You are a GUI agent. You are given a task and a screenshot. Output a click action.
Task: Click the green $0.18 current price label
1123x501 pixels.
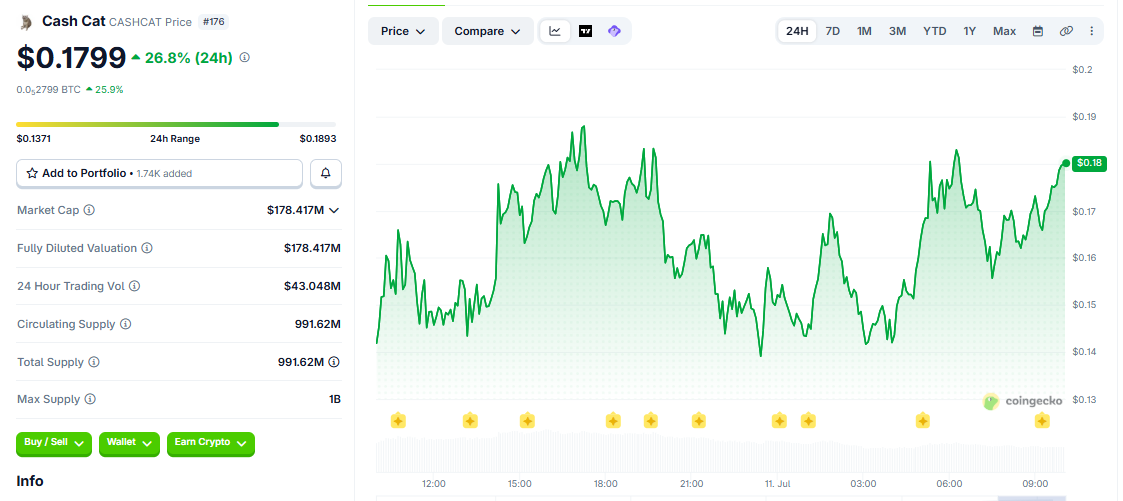(1089, 164)
